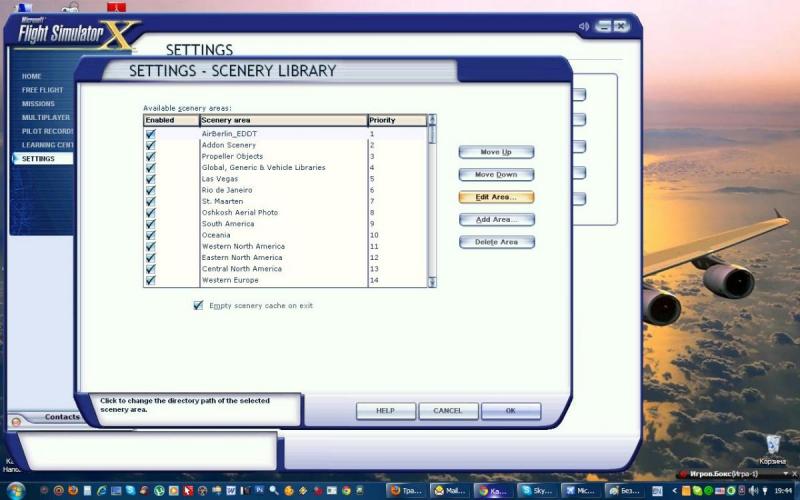800x500 pixels.
Task: Click the scenery list scrollbar thumb
Action: coord(432,135)
